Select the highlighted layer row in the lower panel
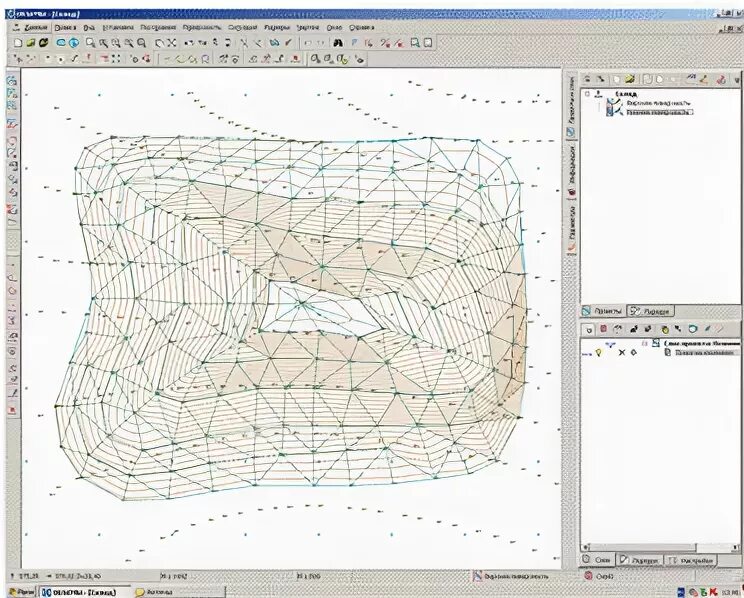744x598 pixels. click(706, 352)
